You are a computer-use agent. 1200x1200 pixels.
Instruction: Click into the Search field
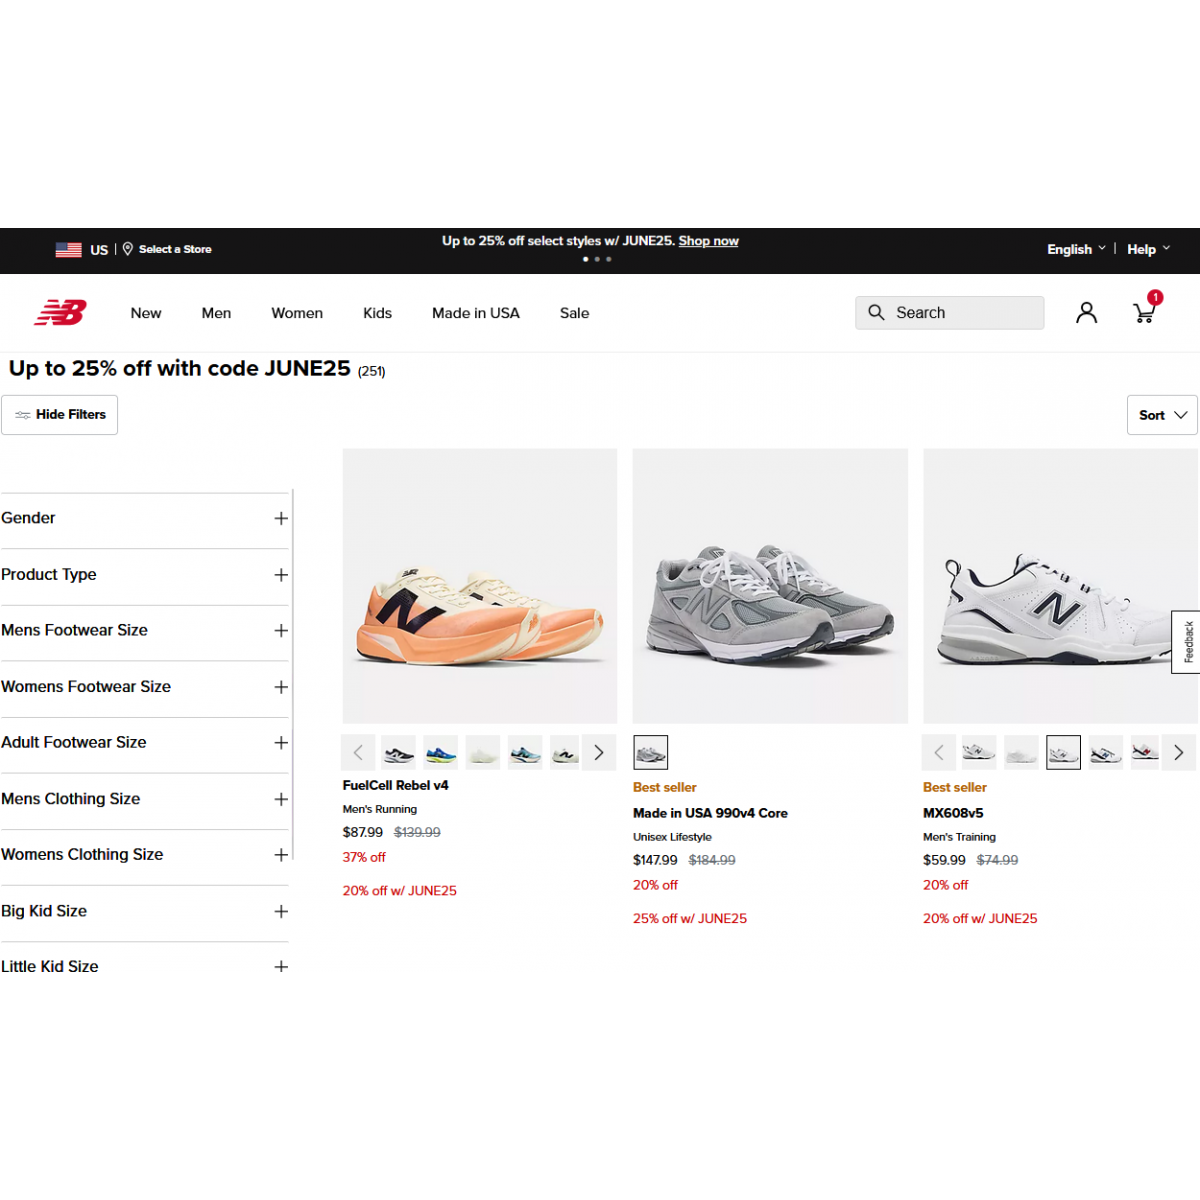point(950,313)
